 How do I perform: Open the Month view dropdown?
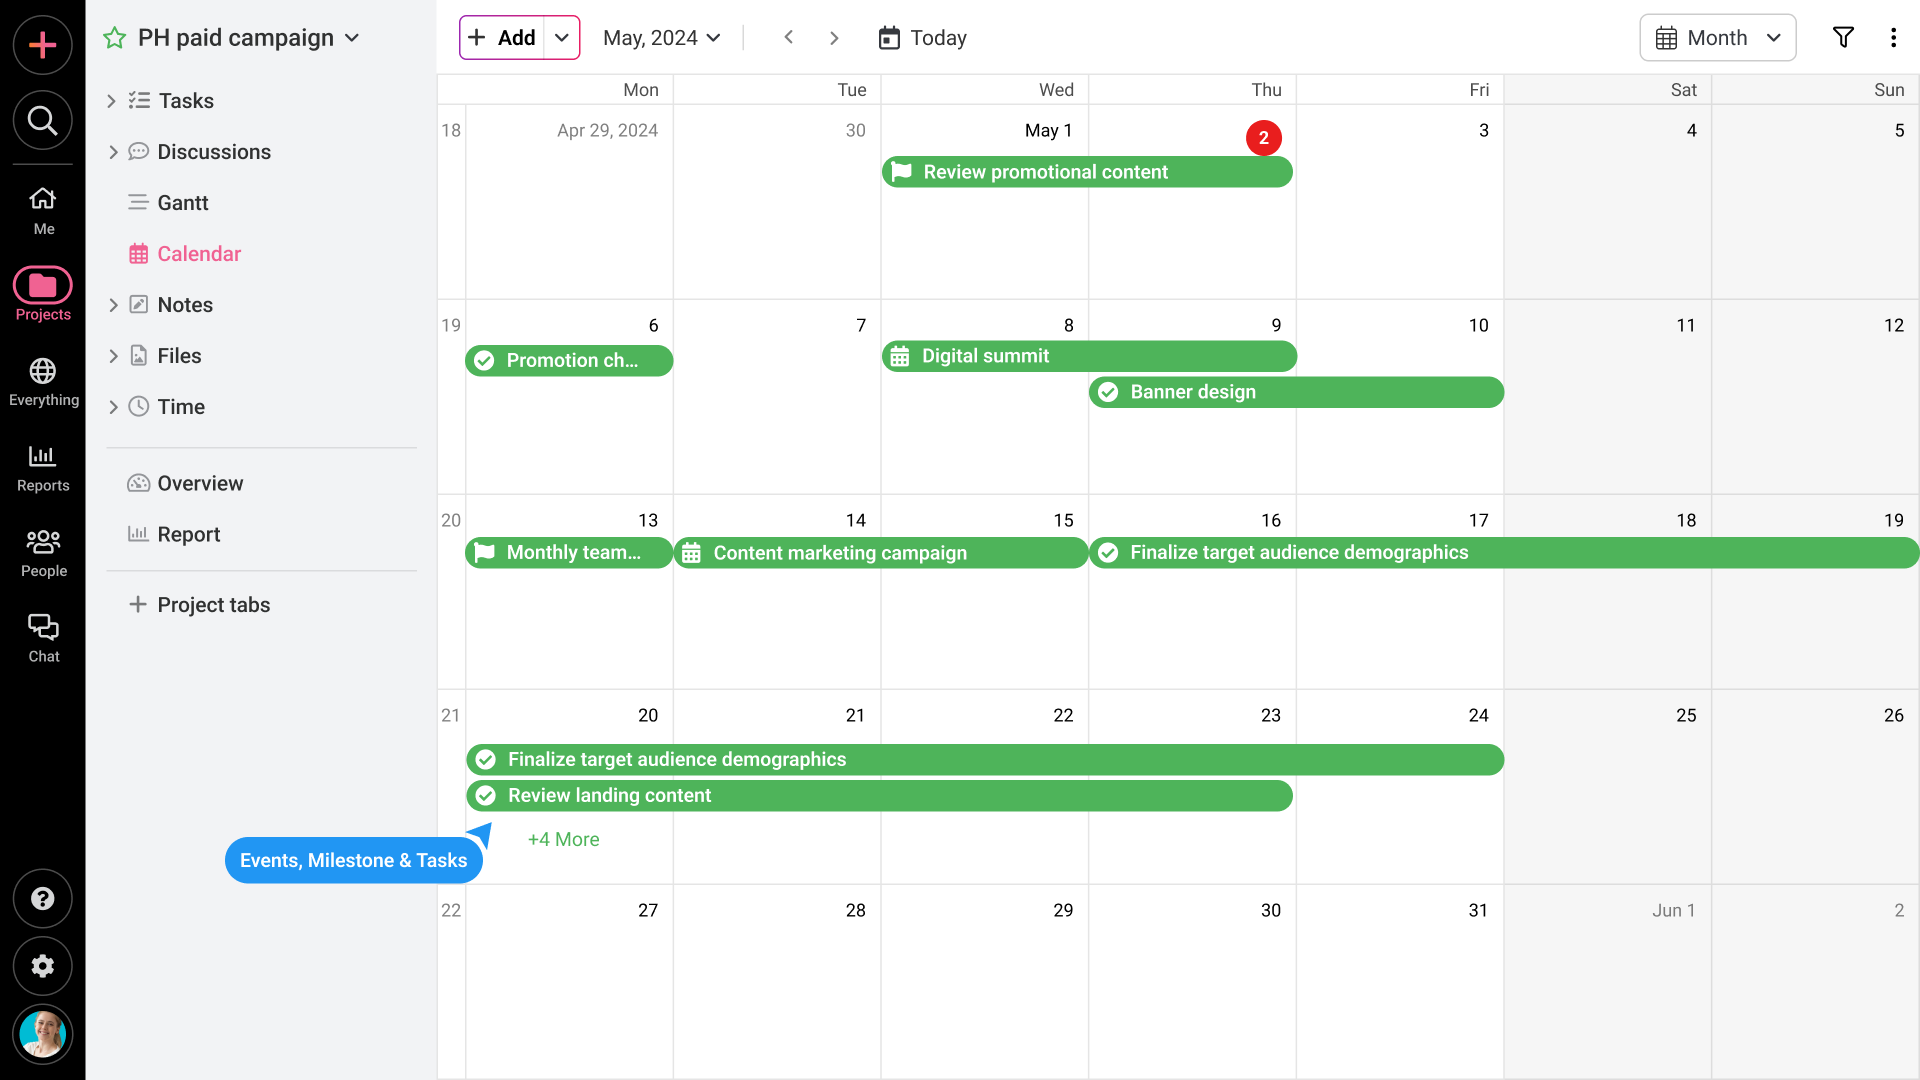click(x=1717, y=38)
